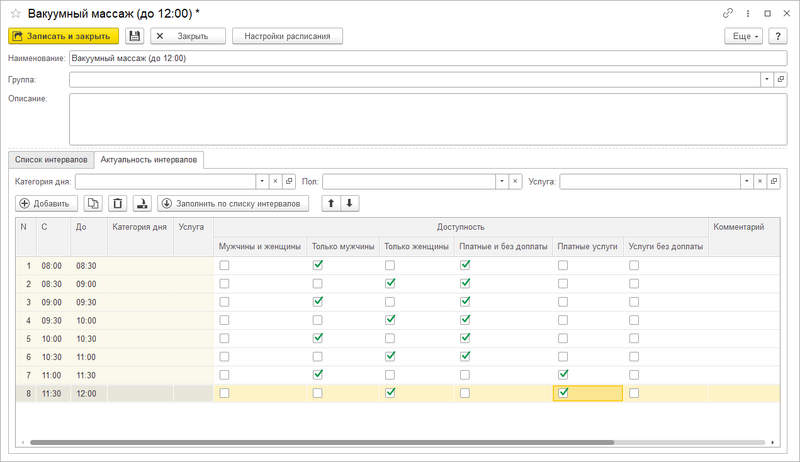Check Мужчины и женщины for row 1
The height and width of the screenshot is (462, 800).
tap(224, 266)
